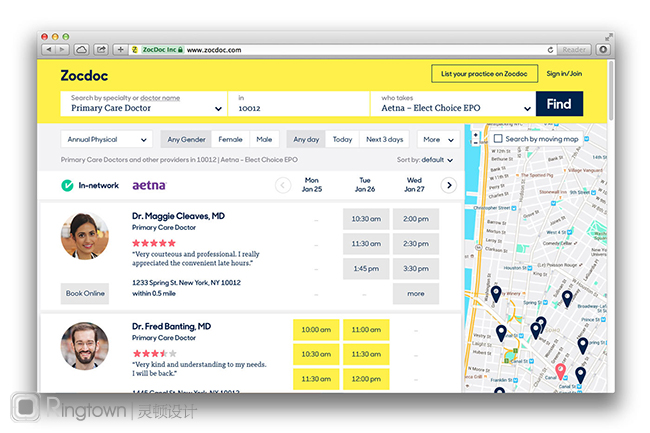Open Dr. Maggie Cleaves, MD name link
The height and width of the screenshot is (433, 650).
[178, 216]
